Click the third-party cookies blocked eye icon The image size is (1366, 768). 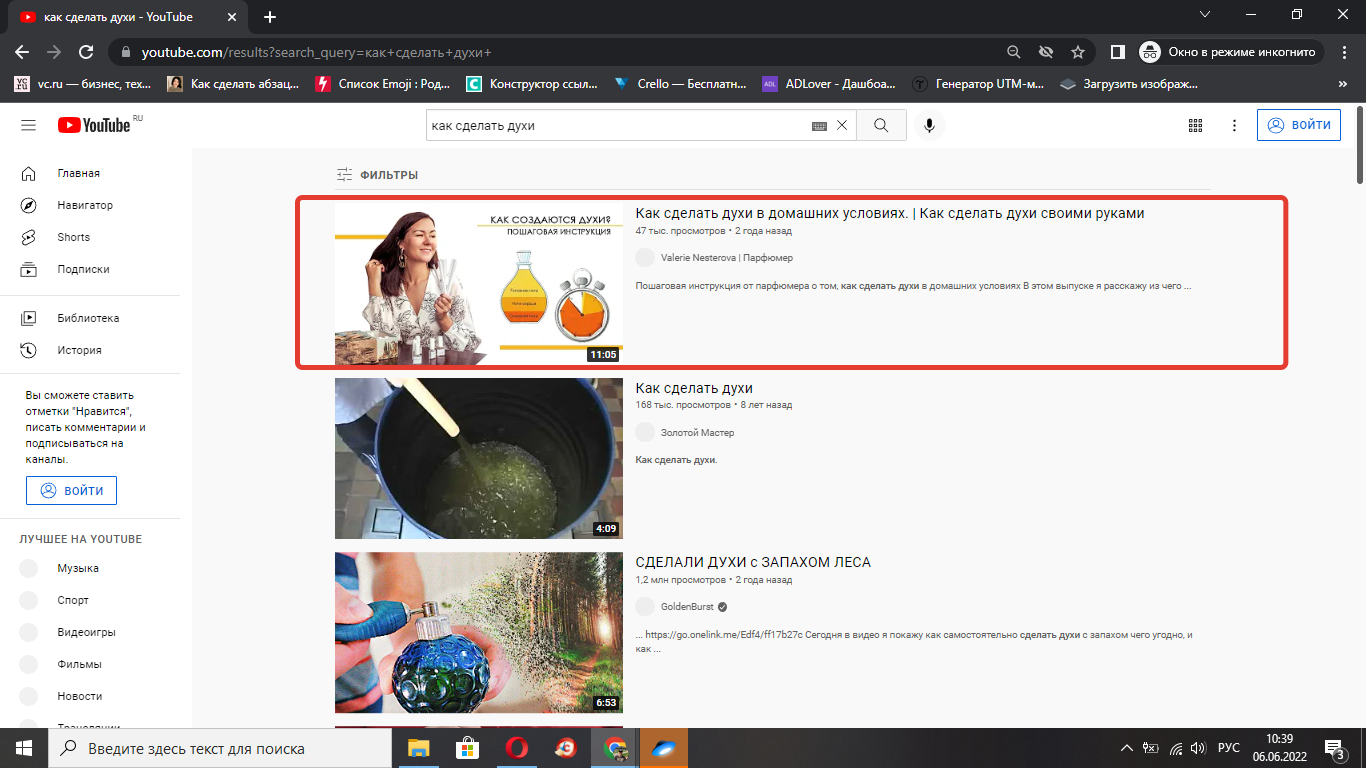1045,52
